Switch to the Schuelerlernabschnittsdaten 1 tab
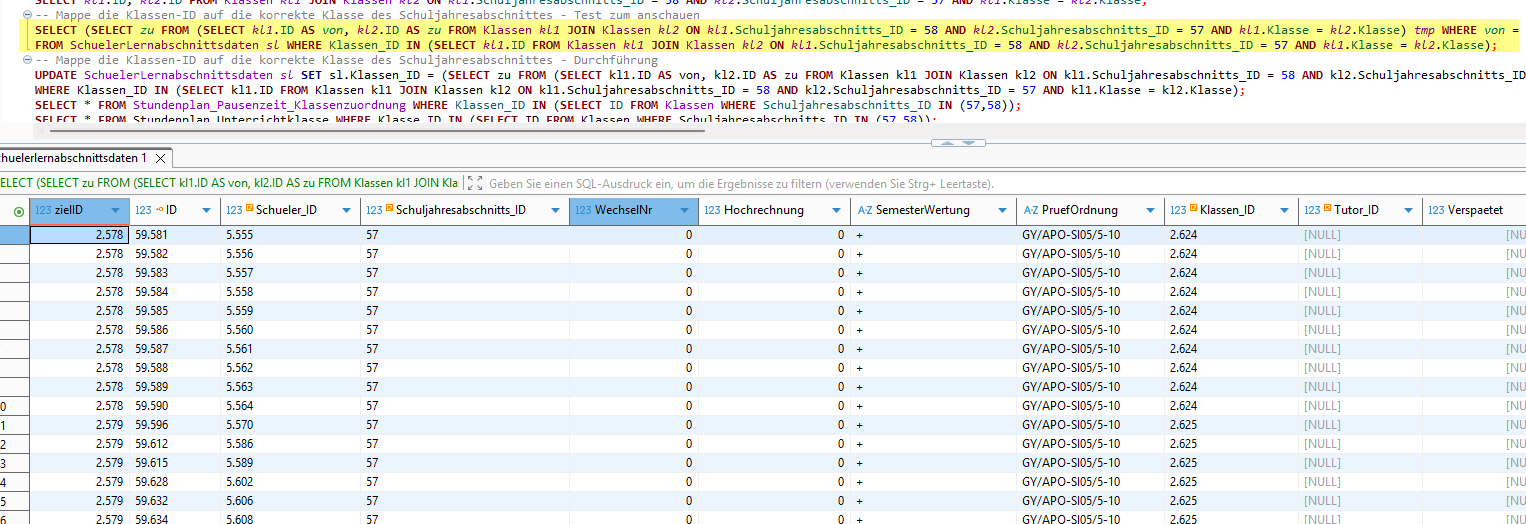Viewport: 1526px width, 524px height. (70, 158)
